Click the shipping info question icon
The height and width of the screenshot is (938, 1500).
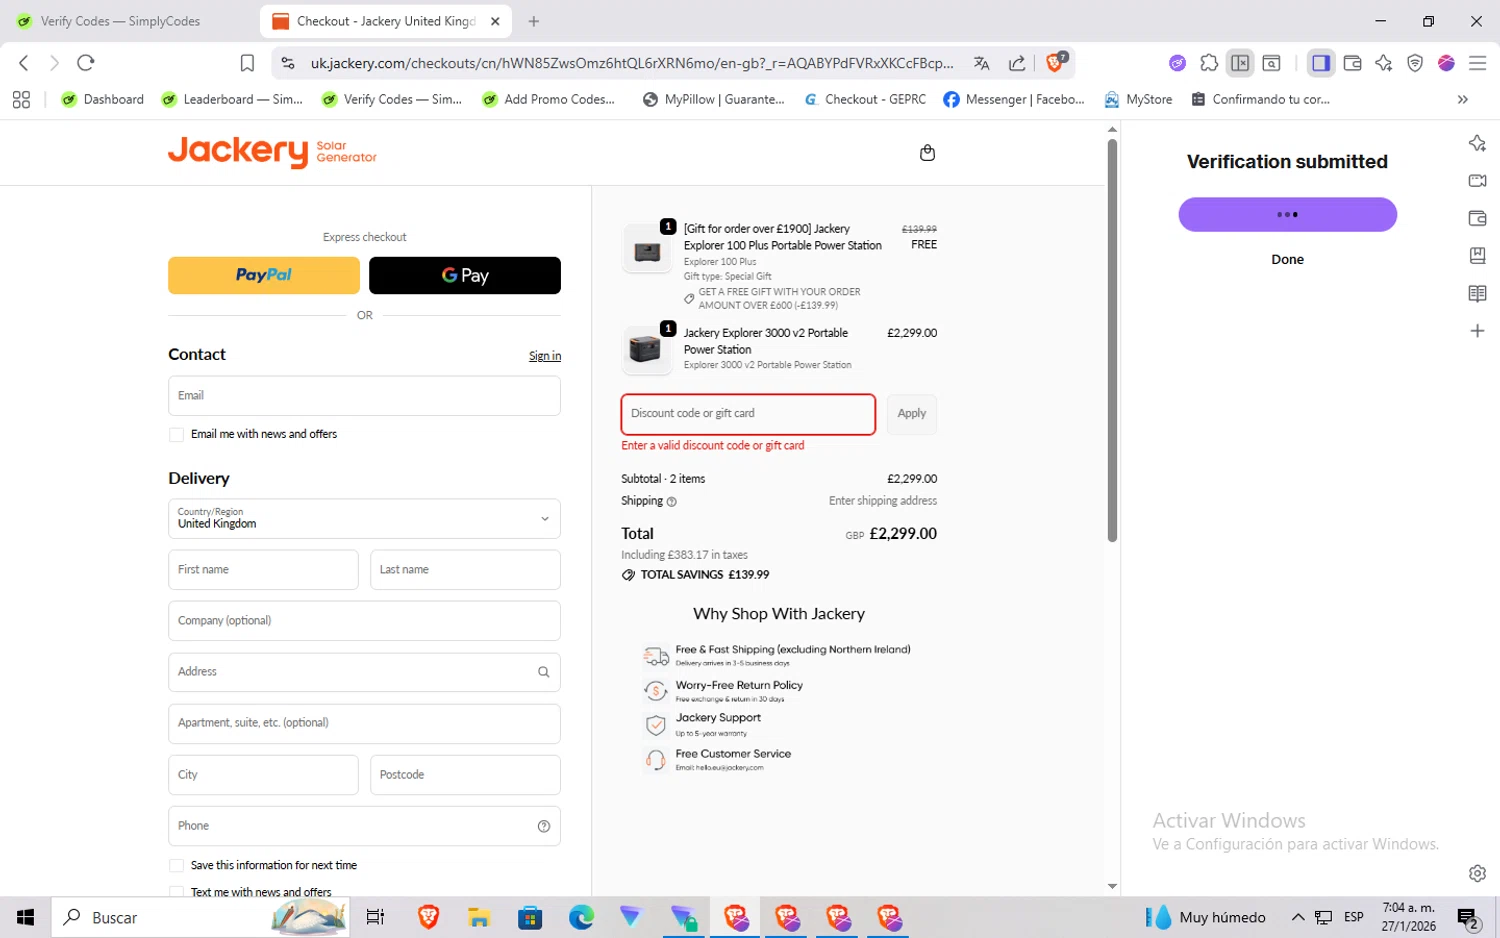[x=672, y=502]
